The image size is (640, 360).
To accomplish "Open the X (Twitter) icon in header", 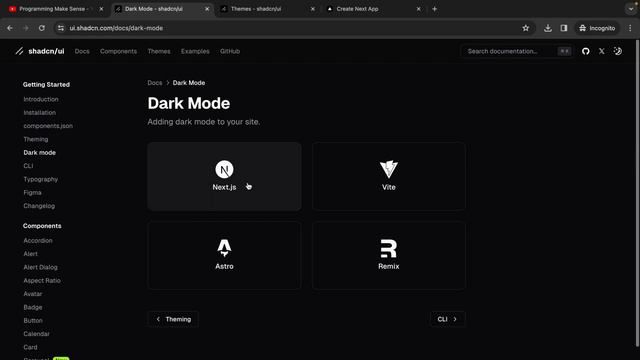I will (x=602, y=51).
